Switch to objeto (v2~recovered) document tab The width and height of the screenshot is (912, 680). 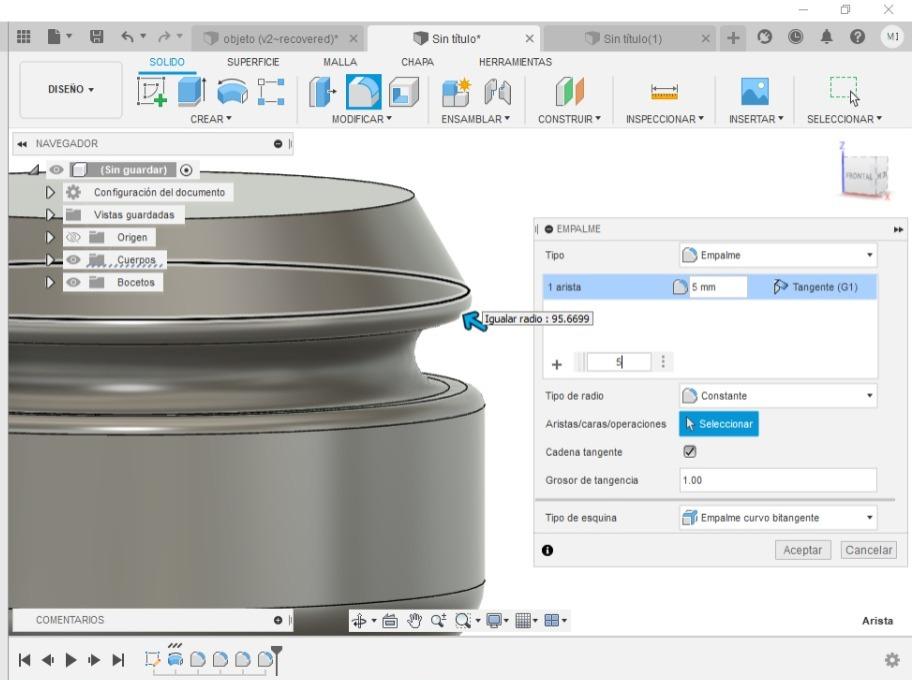pos(278,38)
